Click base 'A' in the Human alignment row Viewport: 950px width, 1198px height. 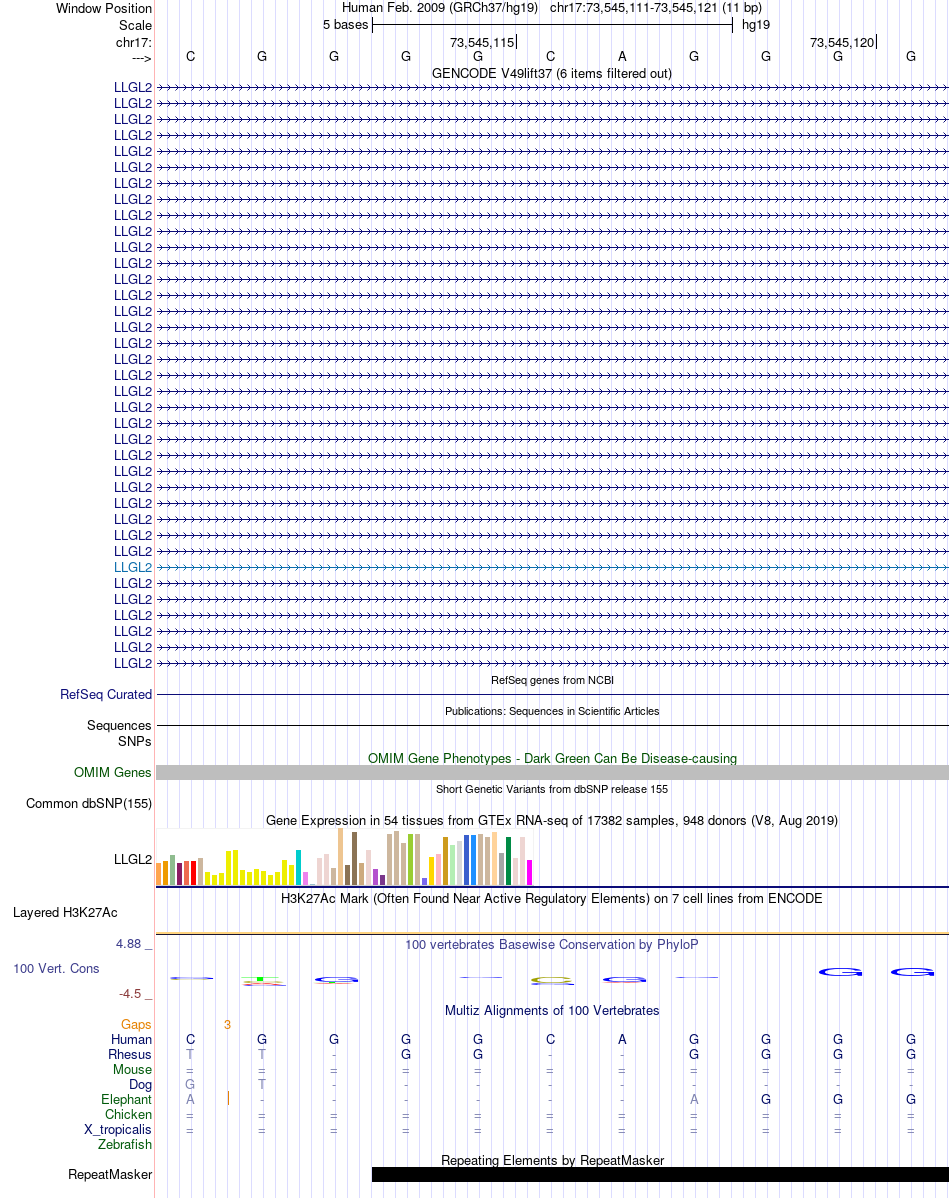coord(622,1040)
